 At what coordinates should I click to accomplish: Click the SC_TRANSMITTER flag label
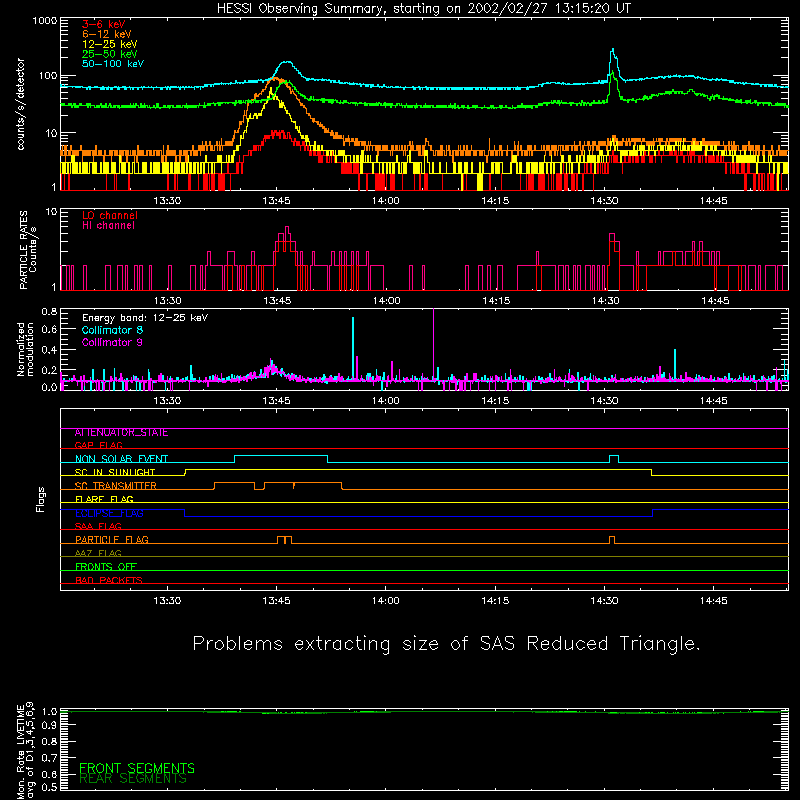(x=116, y=486)
